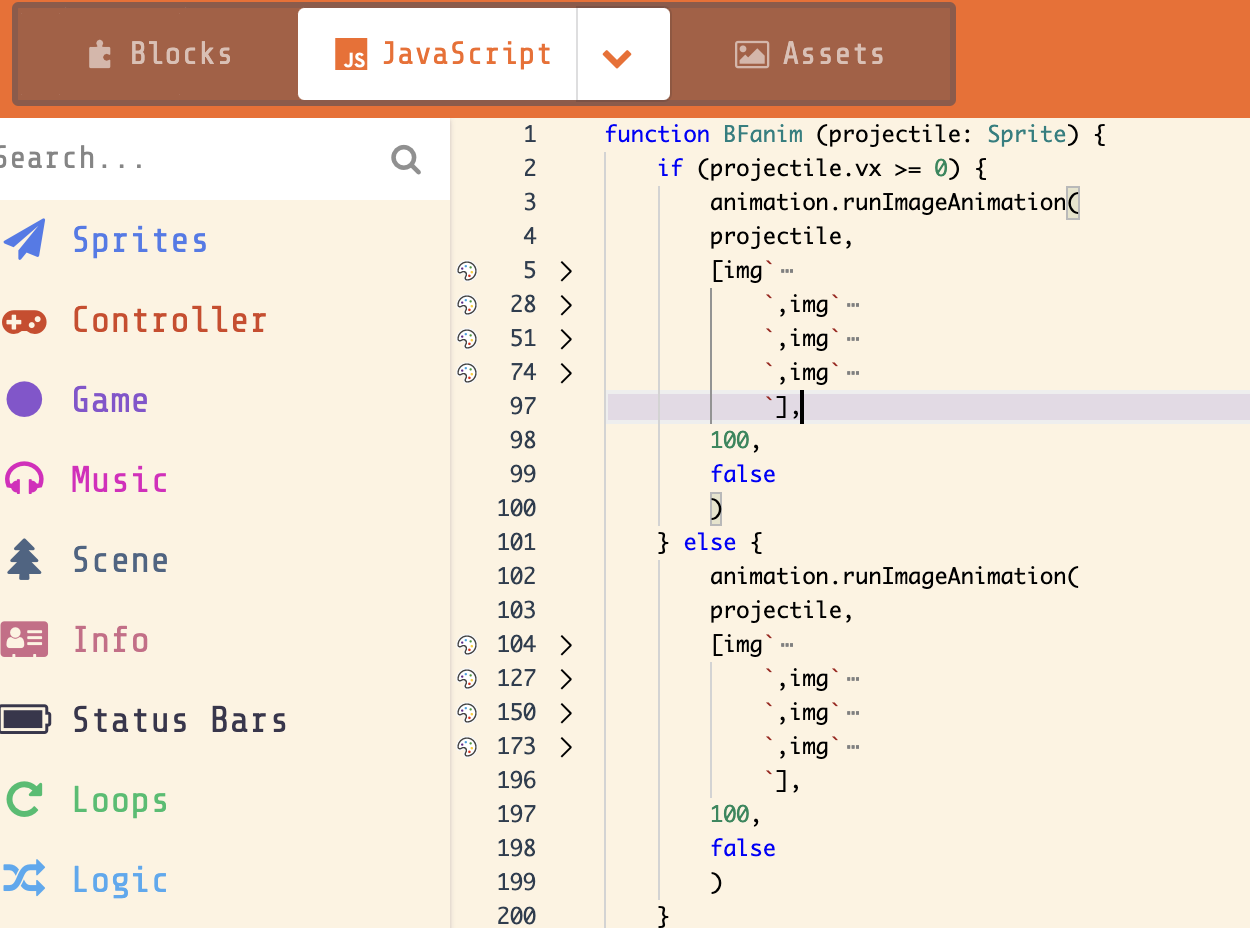Image resolution: width=1250 pixels, height=928 pixels.
Task: Click the Music headphones icon
Action: [24, 478]
